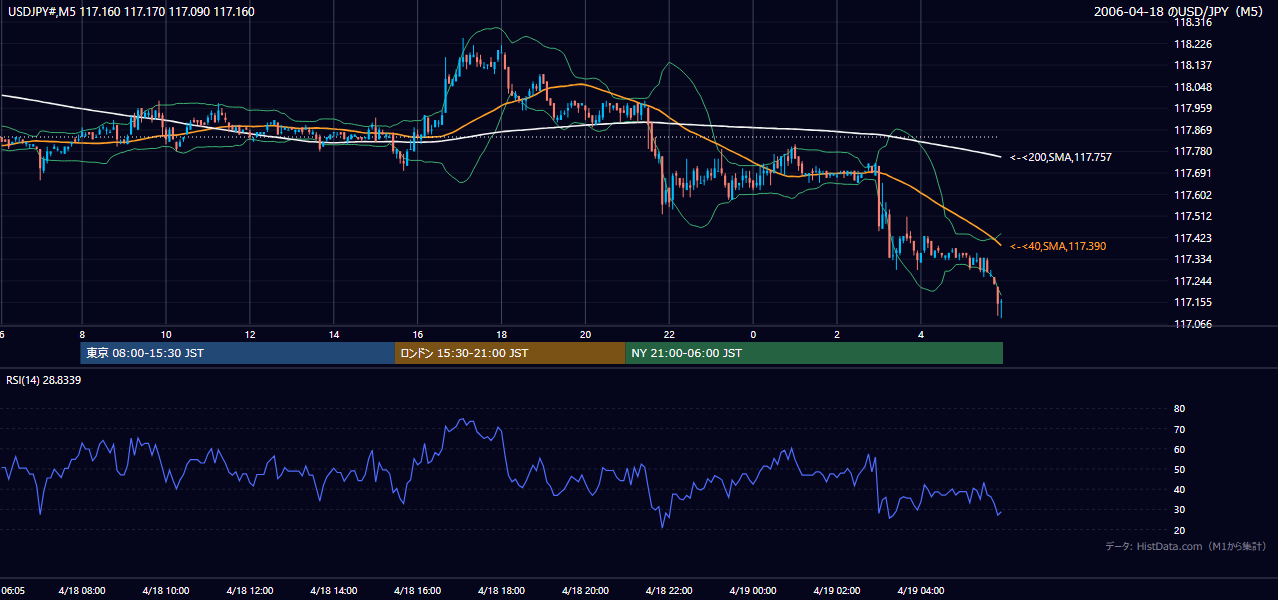Click RSI scale value 20
Screen dimensions: 1278x600
1179,530
